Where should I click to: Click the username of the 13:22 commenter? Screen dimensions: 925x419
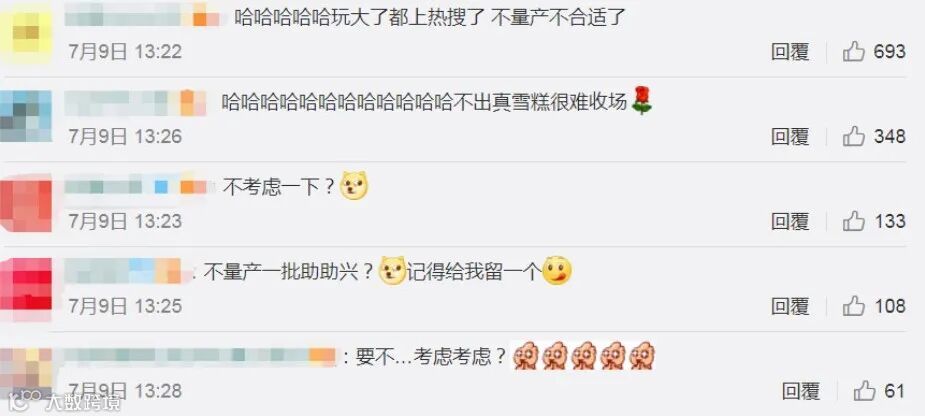[144, 18]
